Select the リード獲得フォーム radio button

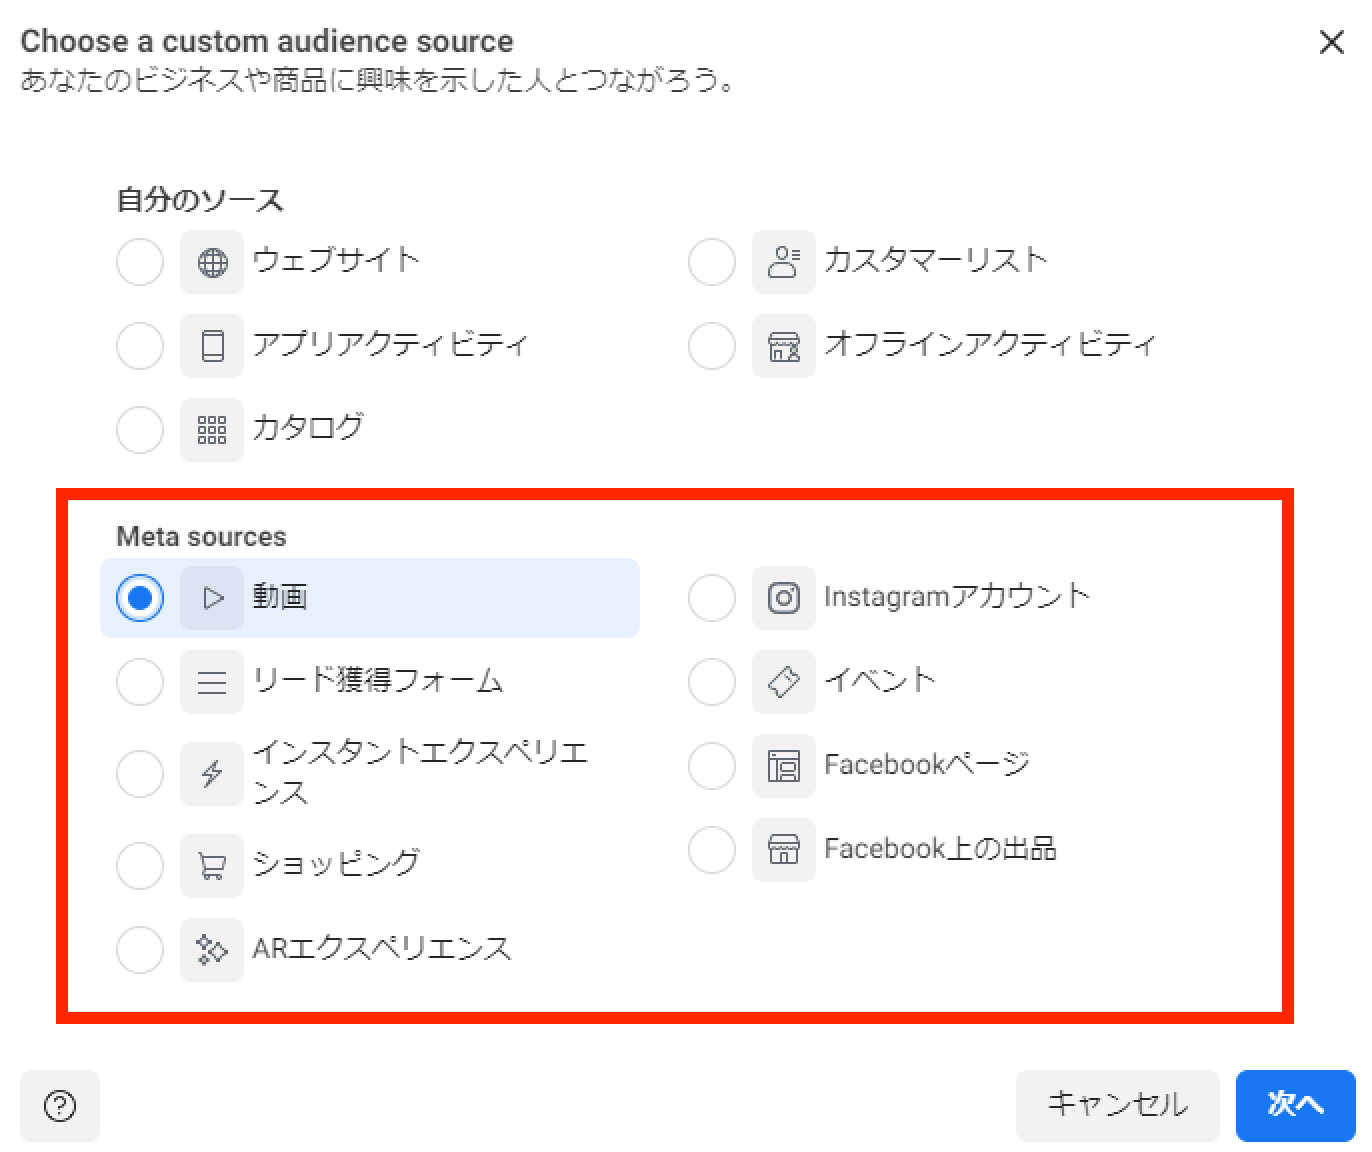(140, 682)
